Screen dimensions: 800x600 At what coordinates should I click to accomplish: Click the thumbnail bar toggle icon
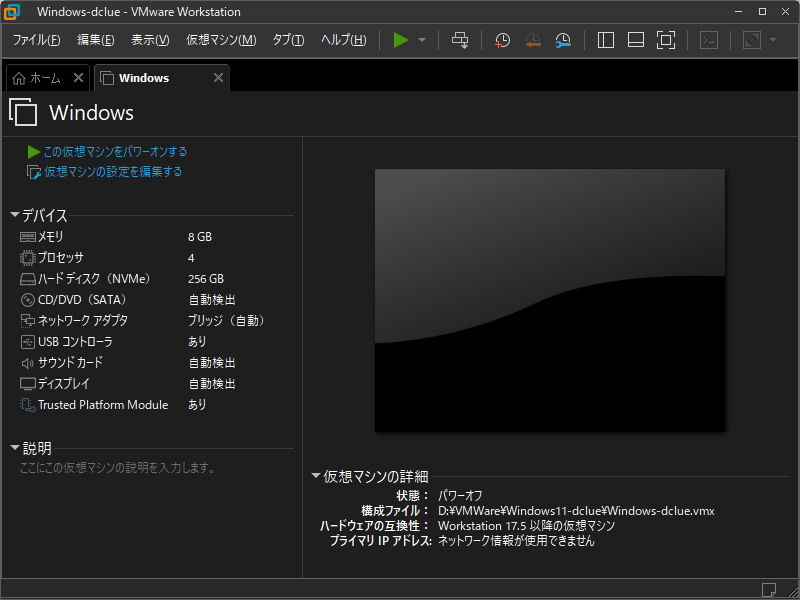(635, 40)
